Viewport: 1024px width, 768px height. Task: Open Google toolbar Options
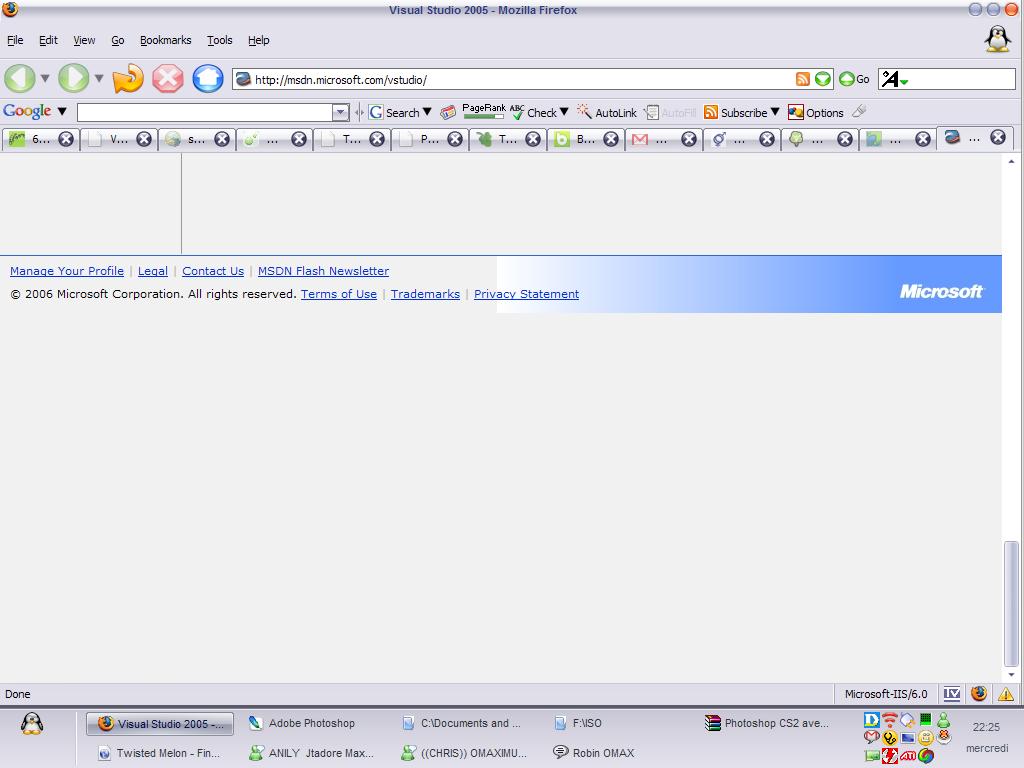click(x=816, y=112)
